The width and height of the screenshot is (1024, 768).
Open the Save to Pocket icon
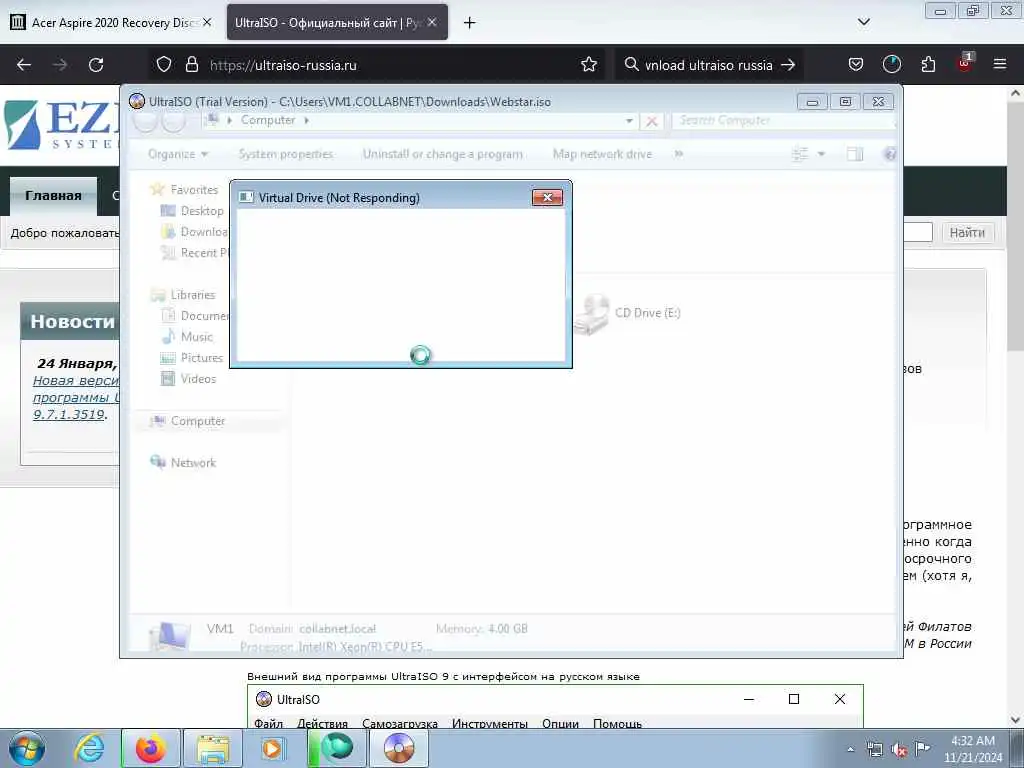point(856,65)
